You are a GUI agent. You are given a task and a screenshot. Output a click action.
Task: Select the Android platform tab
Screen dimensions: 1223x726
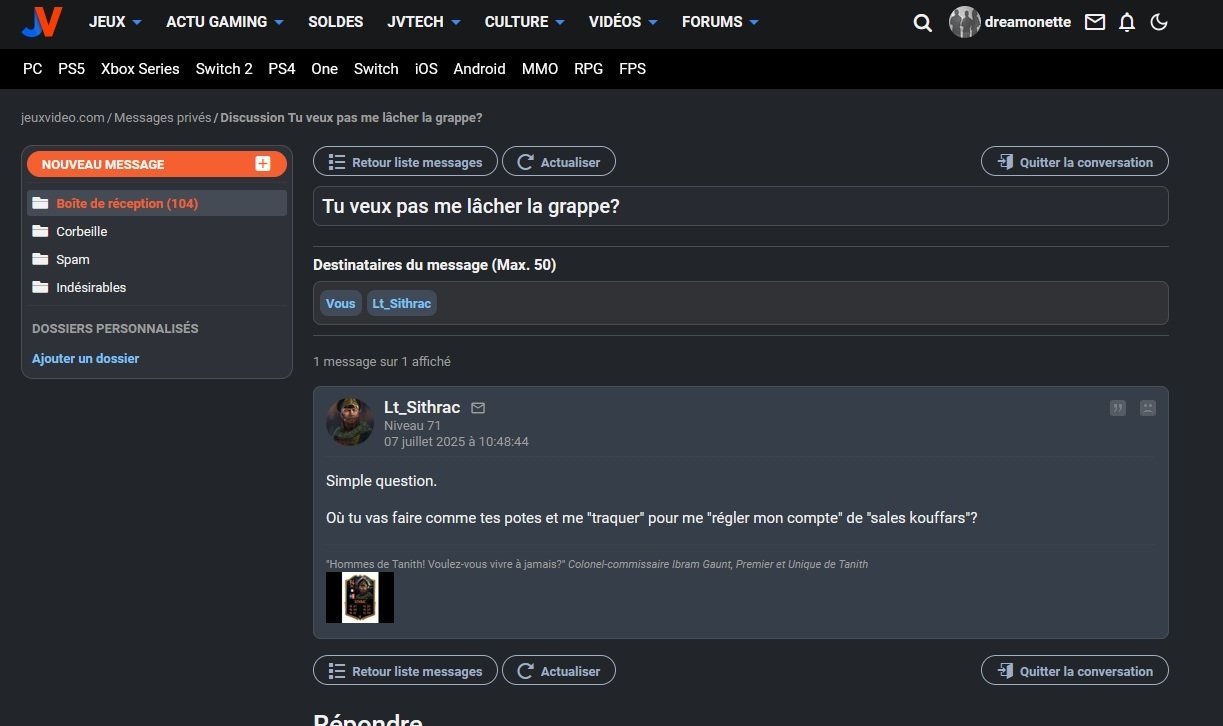pyautogui.click(x=479, y=69)
